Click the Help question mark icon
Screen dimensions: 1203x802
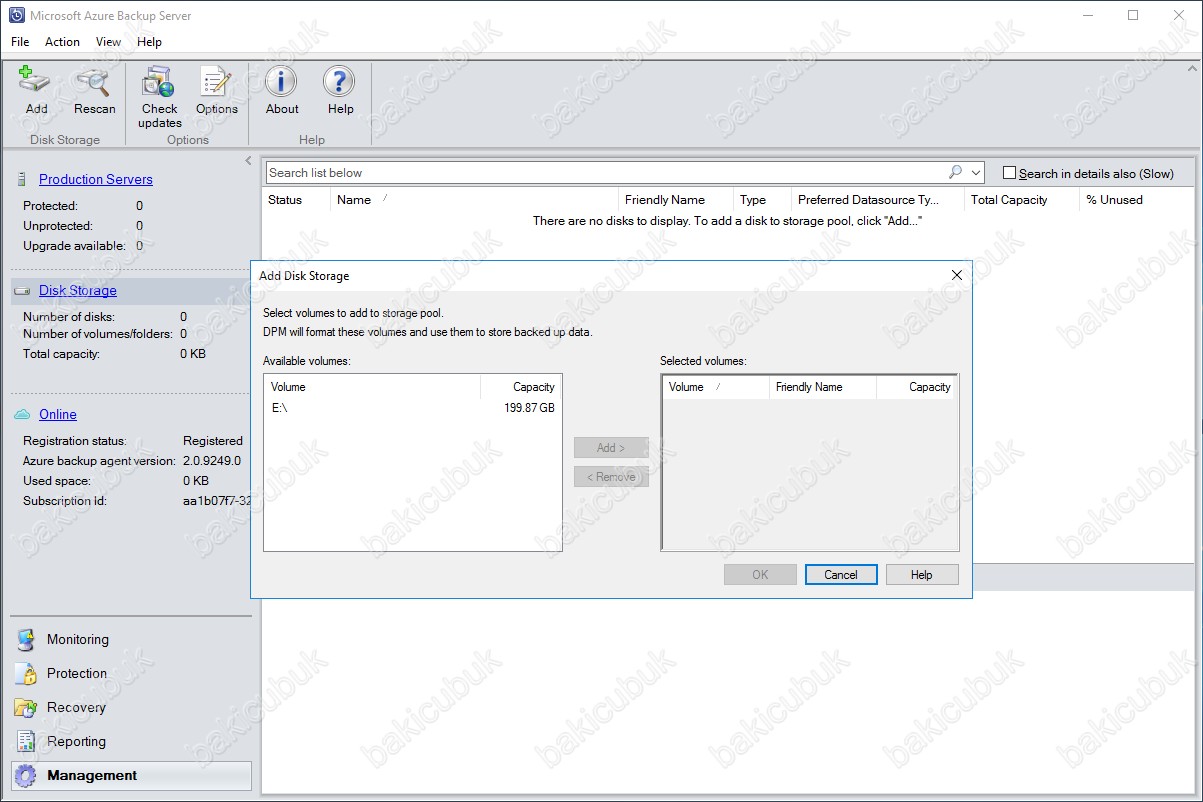coord(339,82)
